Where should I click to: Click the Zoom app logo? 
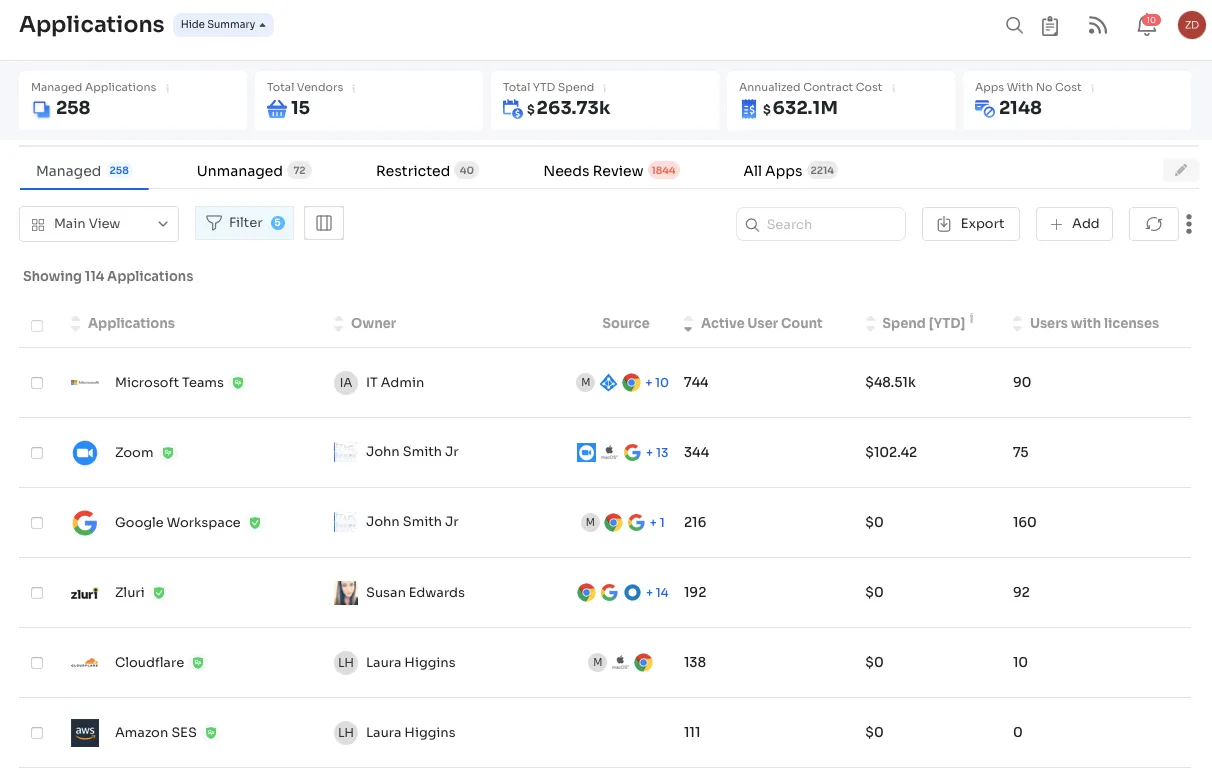pyautogui.click(x=85, y=452)
